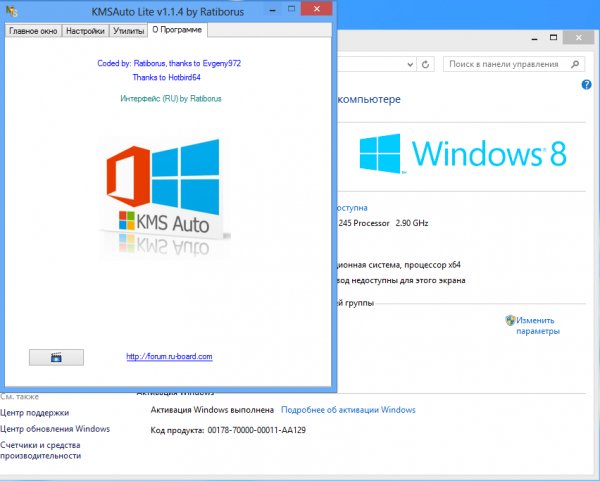
Task: Open Control Panel help question mark
Action: [586, 85]
